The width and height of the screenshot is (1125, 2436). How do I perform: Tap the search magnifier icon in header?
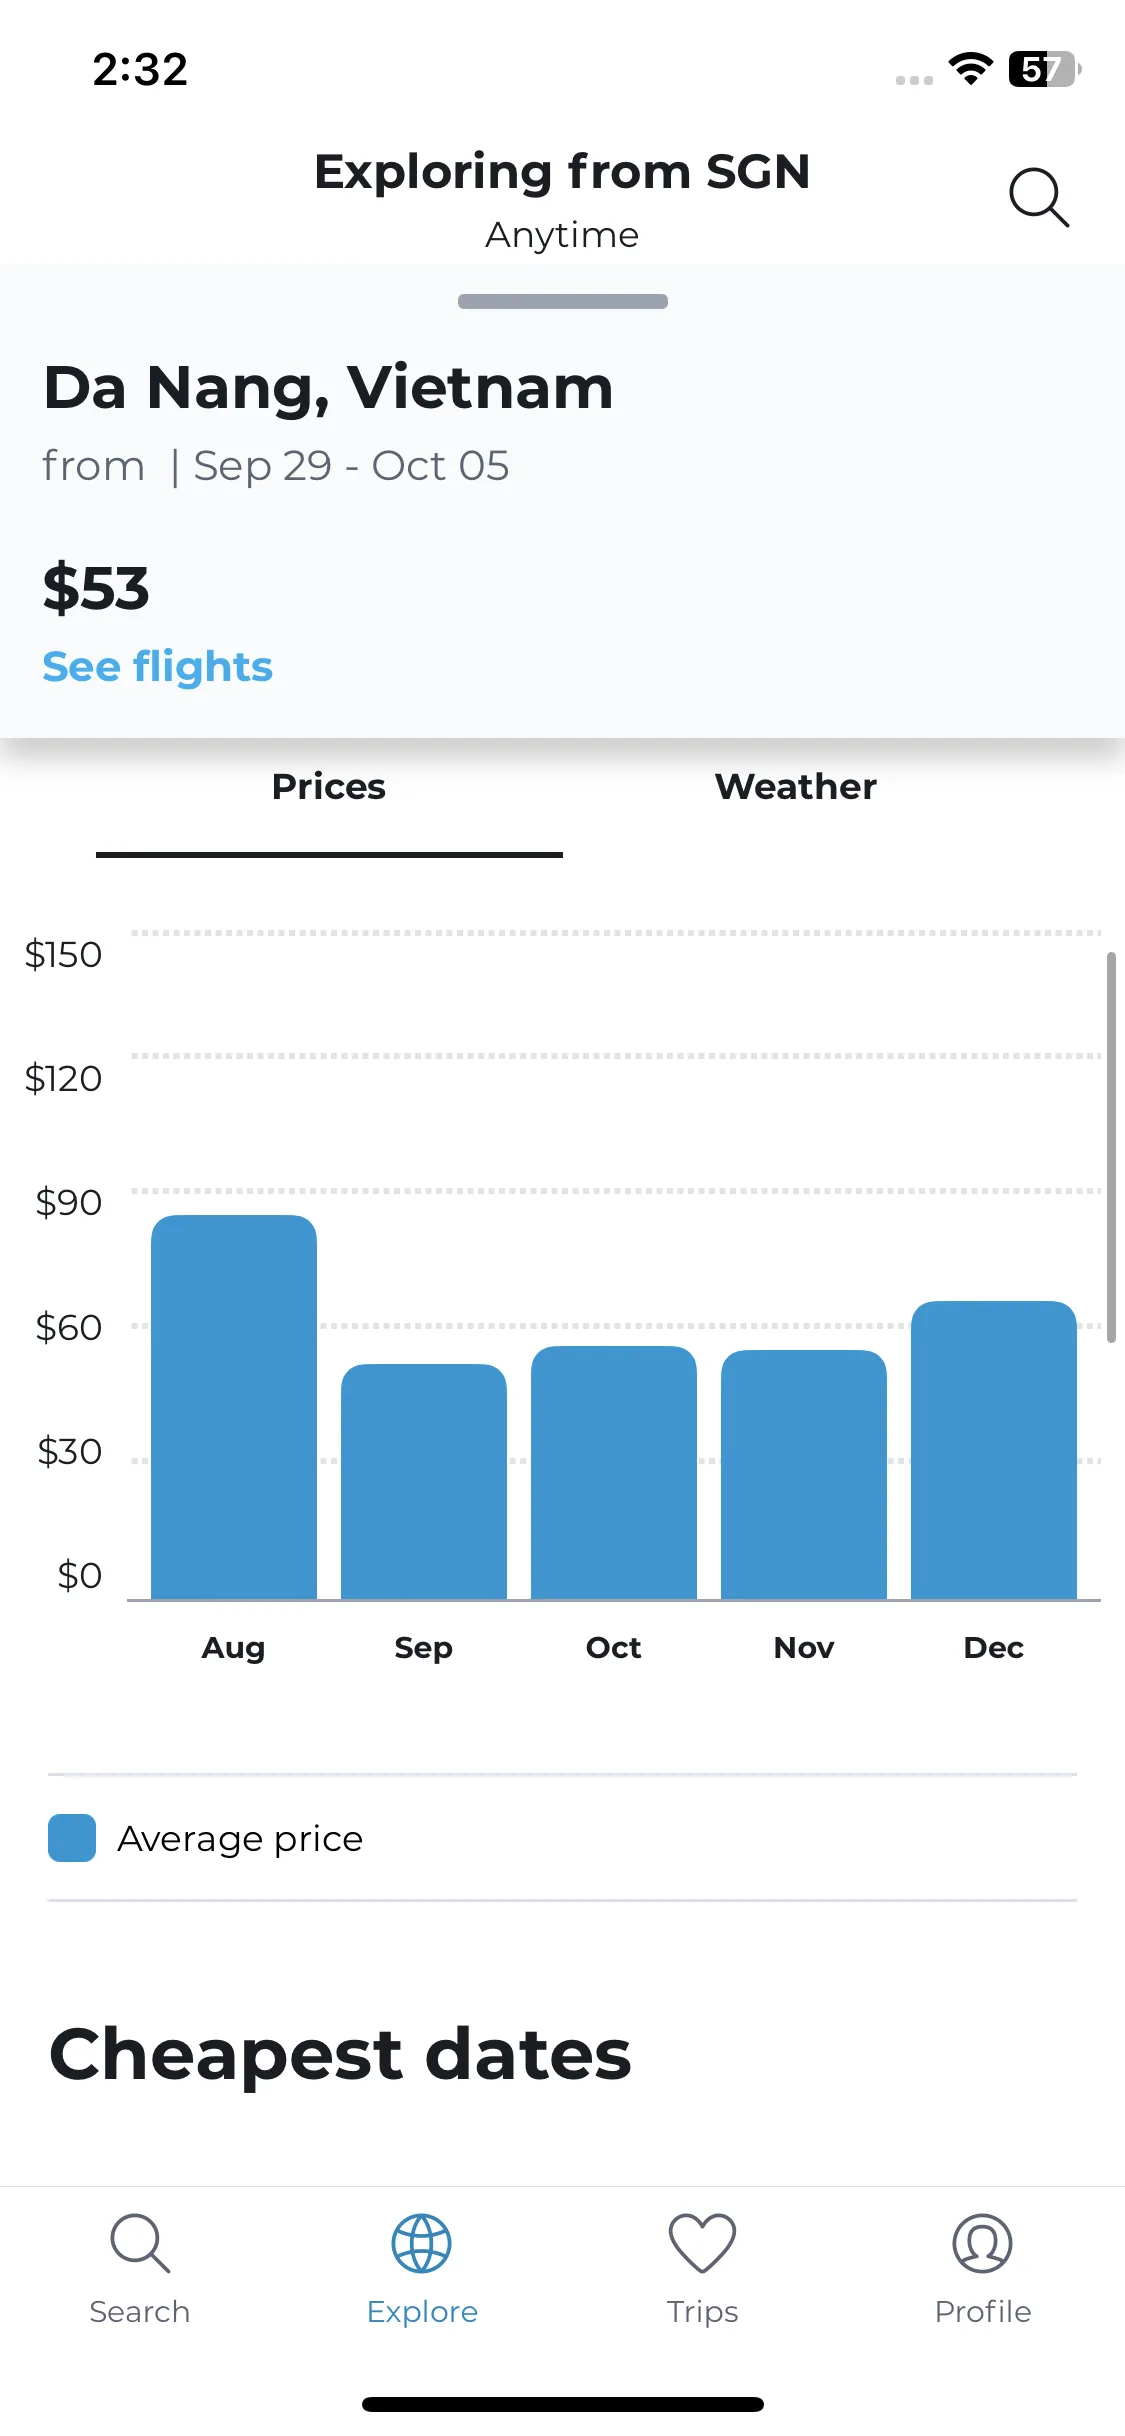pyautogui.click(x=1039, y=197)
